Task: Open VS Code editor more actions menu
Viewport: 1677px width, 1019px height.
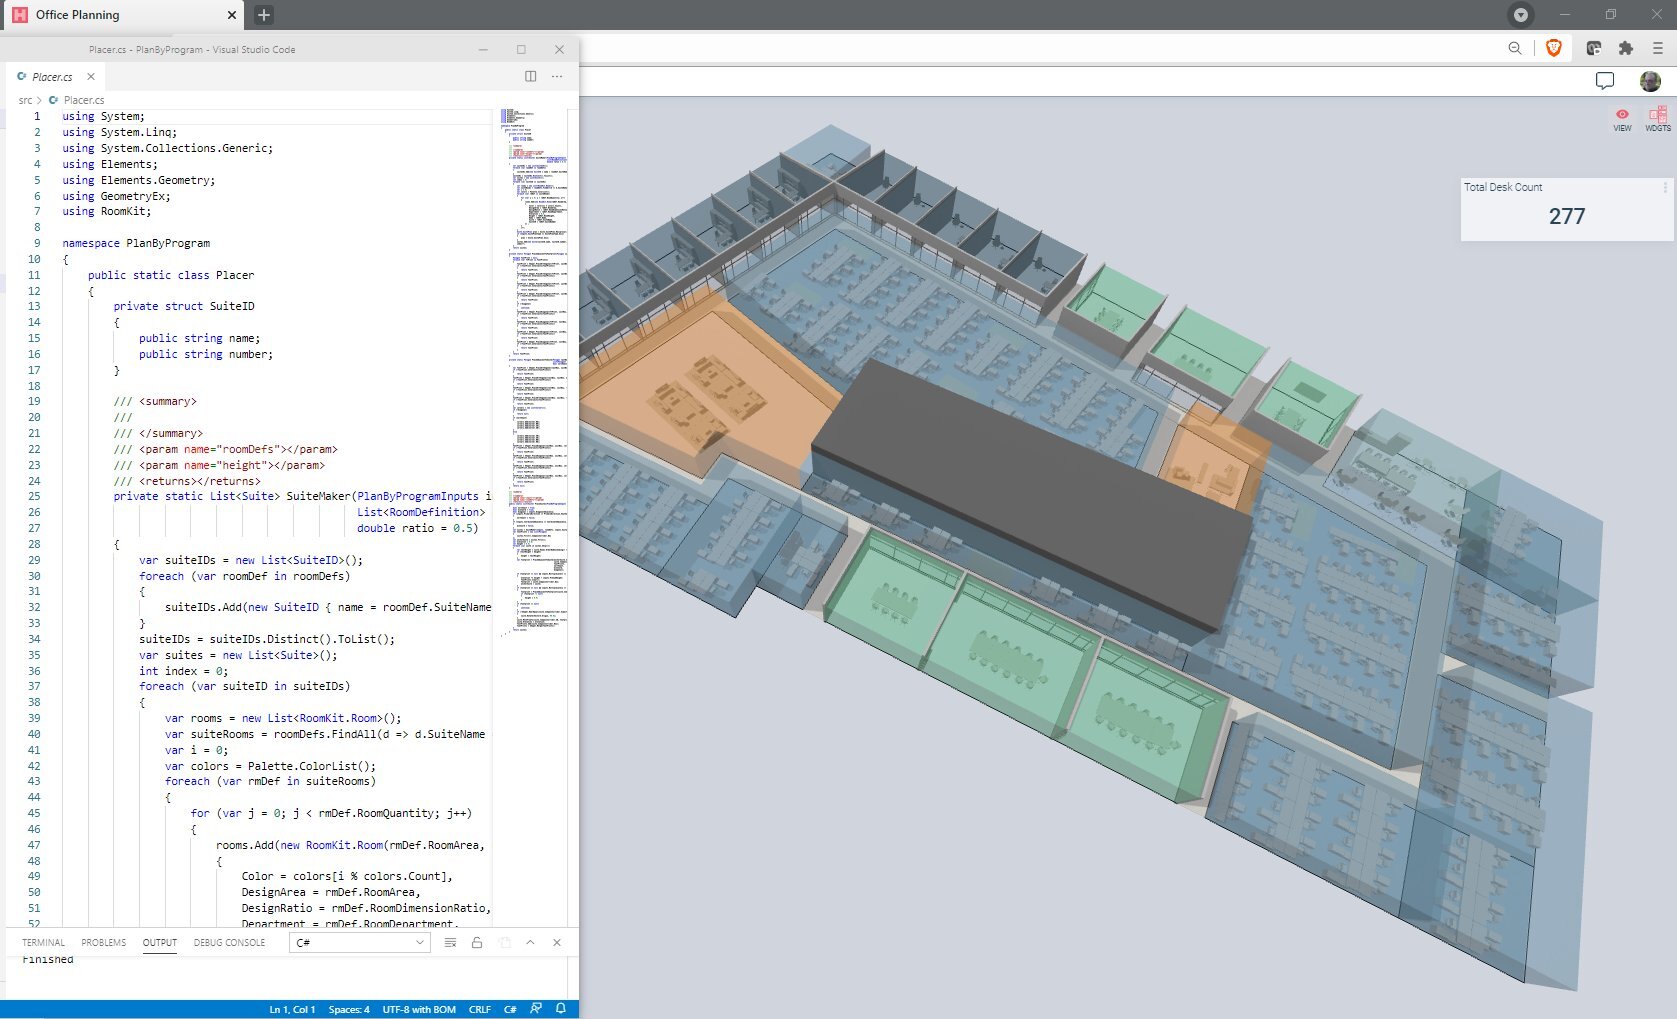Action: (x=557, y=76)
